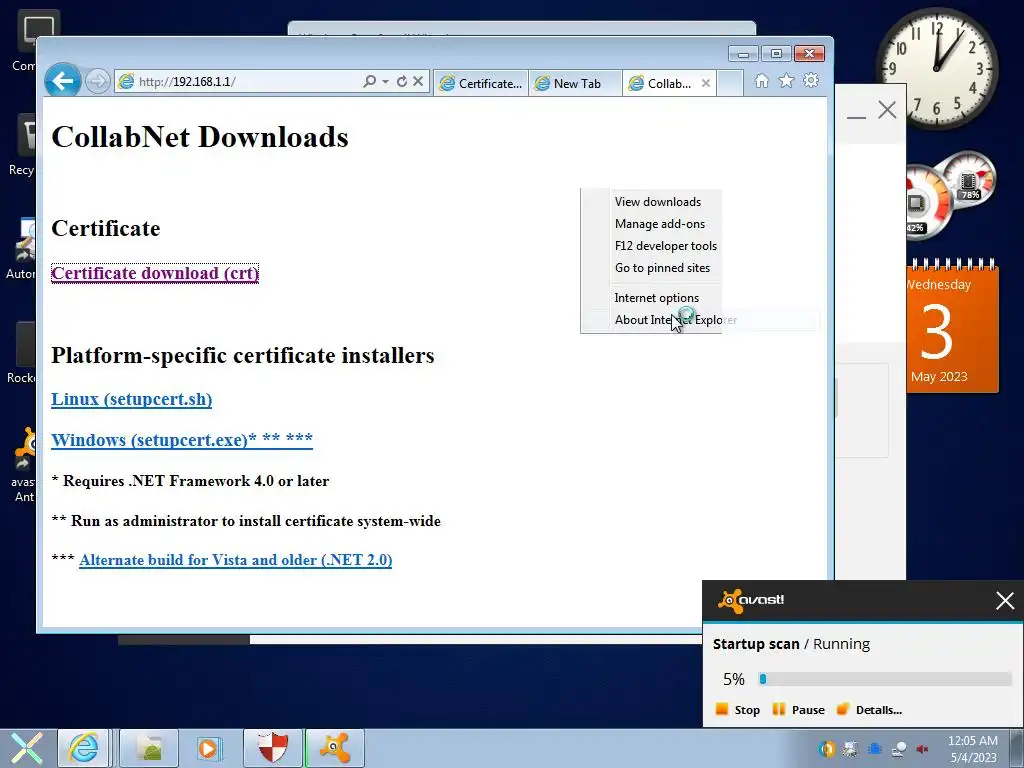Click the blue chip tray icon
The height and width of the screenshot is (768, 1024).
click(874, 749)
